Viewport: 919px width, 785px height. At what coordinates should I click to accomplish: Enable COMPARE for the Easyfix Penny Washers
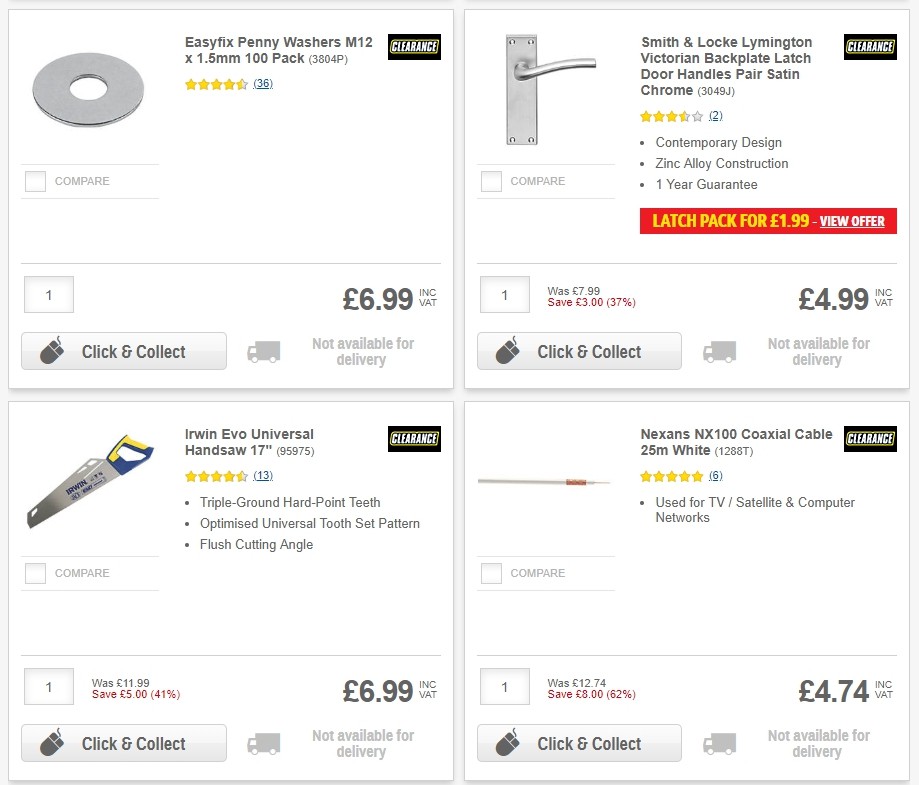click(x=35, y=181)
